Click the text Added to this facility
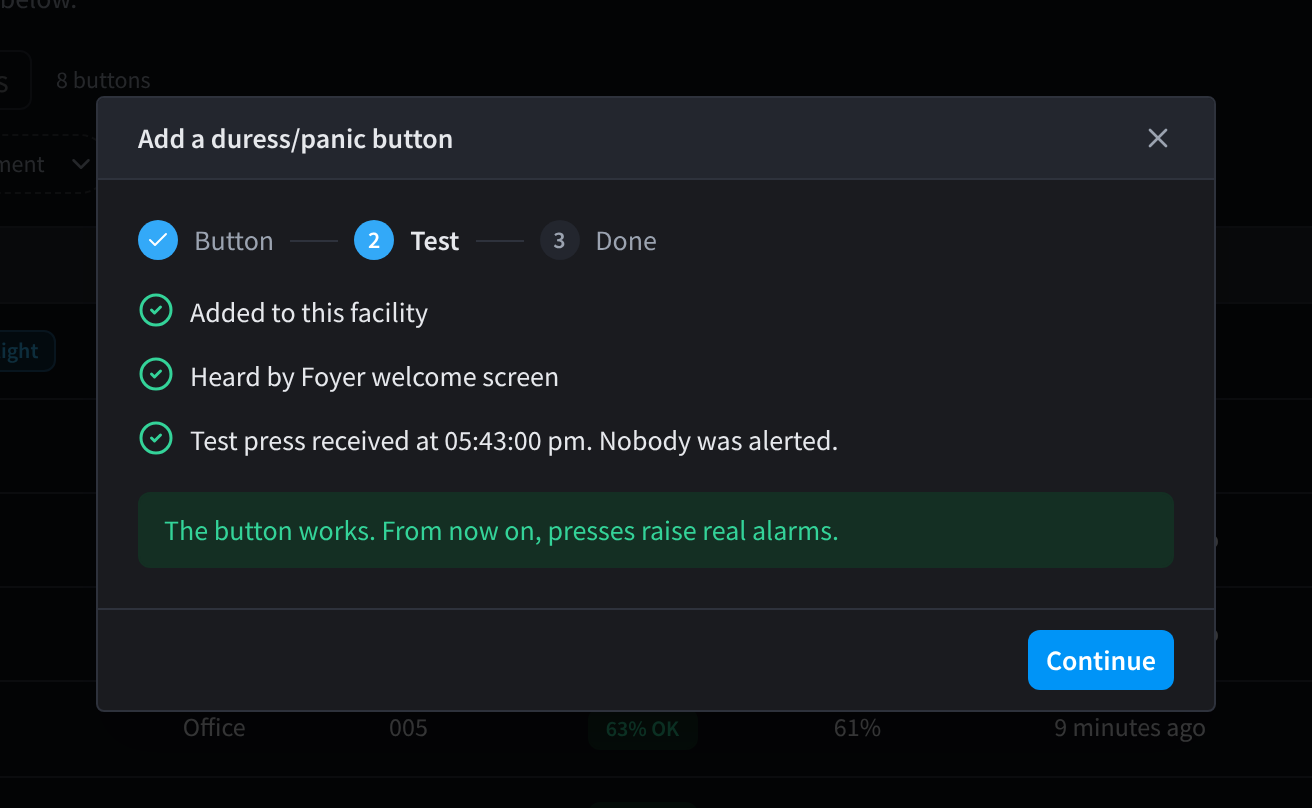The image size is (1312, 808). pyautogui.click(x=309, y=313)
